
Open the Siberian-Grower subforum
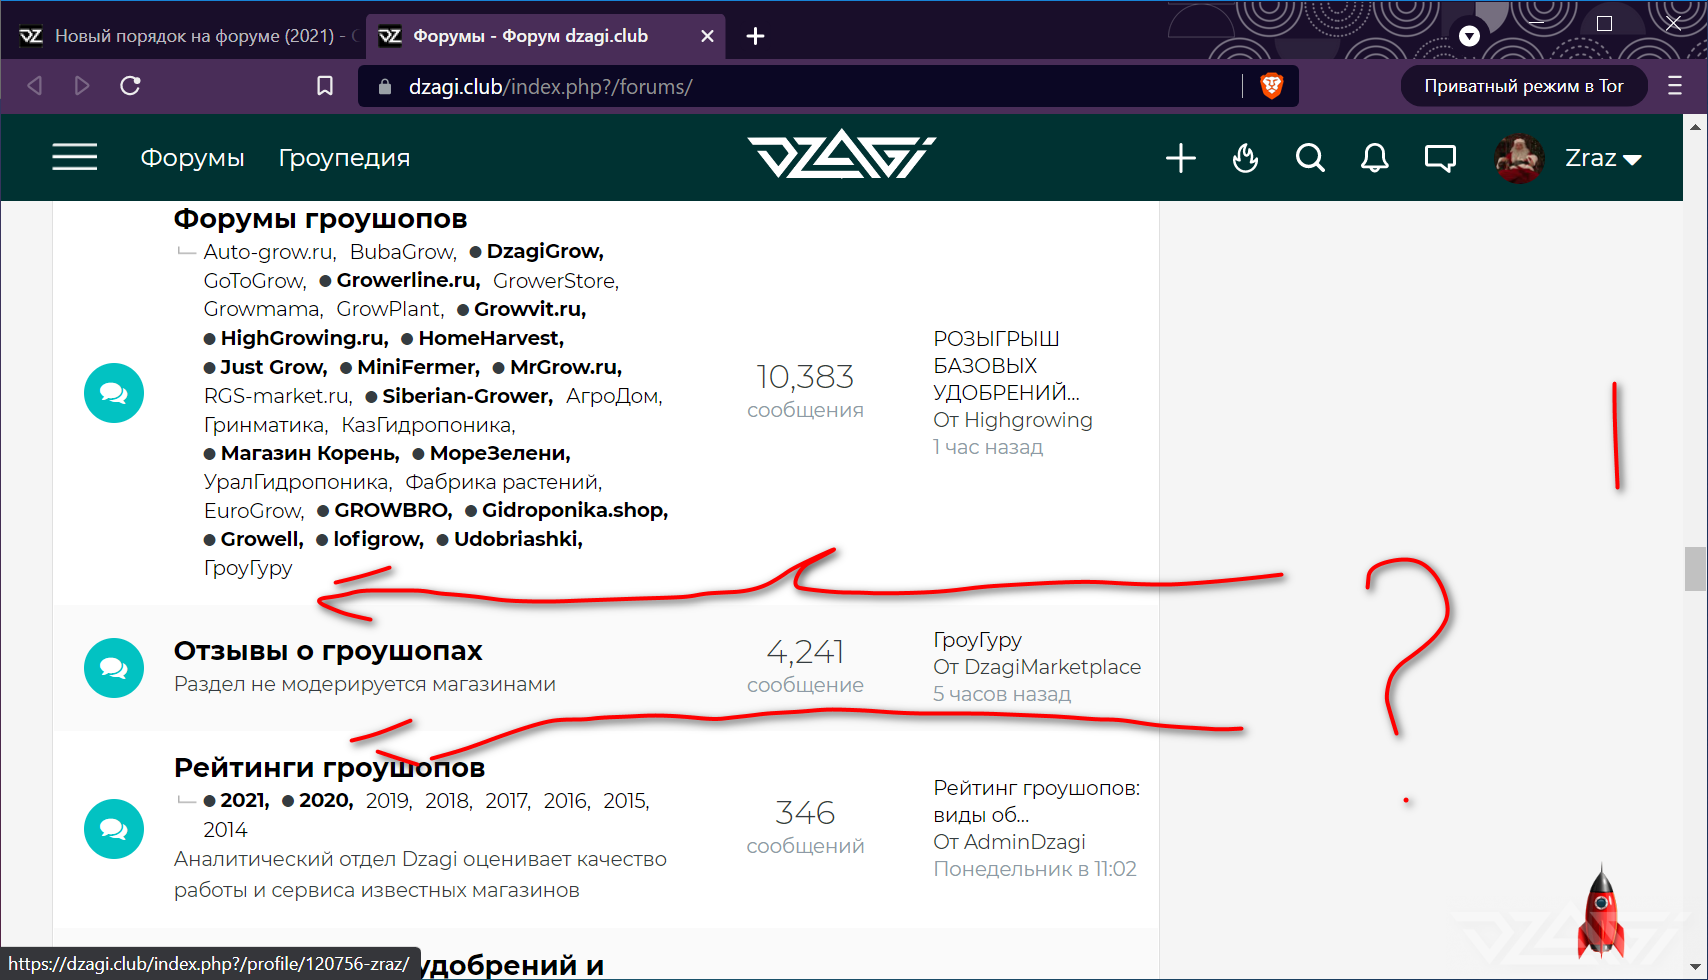(x=467, y=396)
